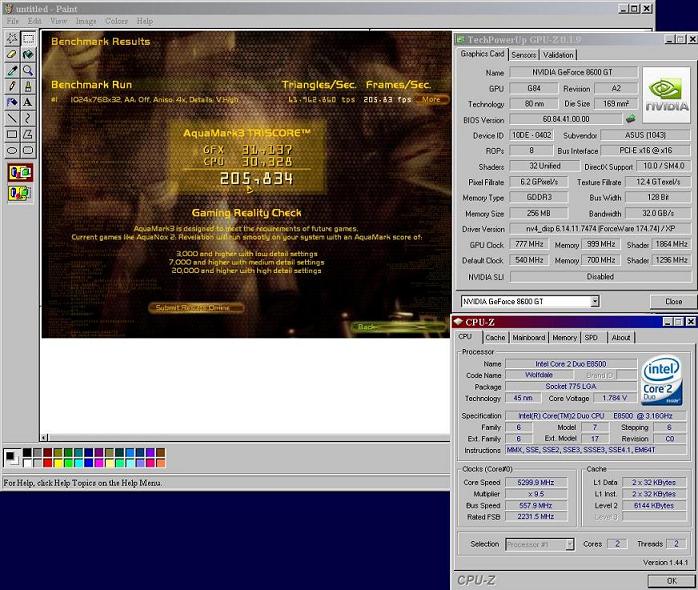
Task: Pick the Polygon shape tool
Action: (28, 134)
